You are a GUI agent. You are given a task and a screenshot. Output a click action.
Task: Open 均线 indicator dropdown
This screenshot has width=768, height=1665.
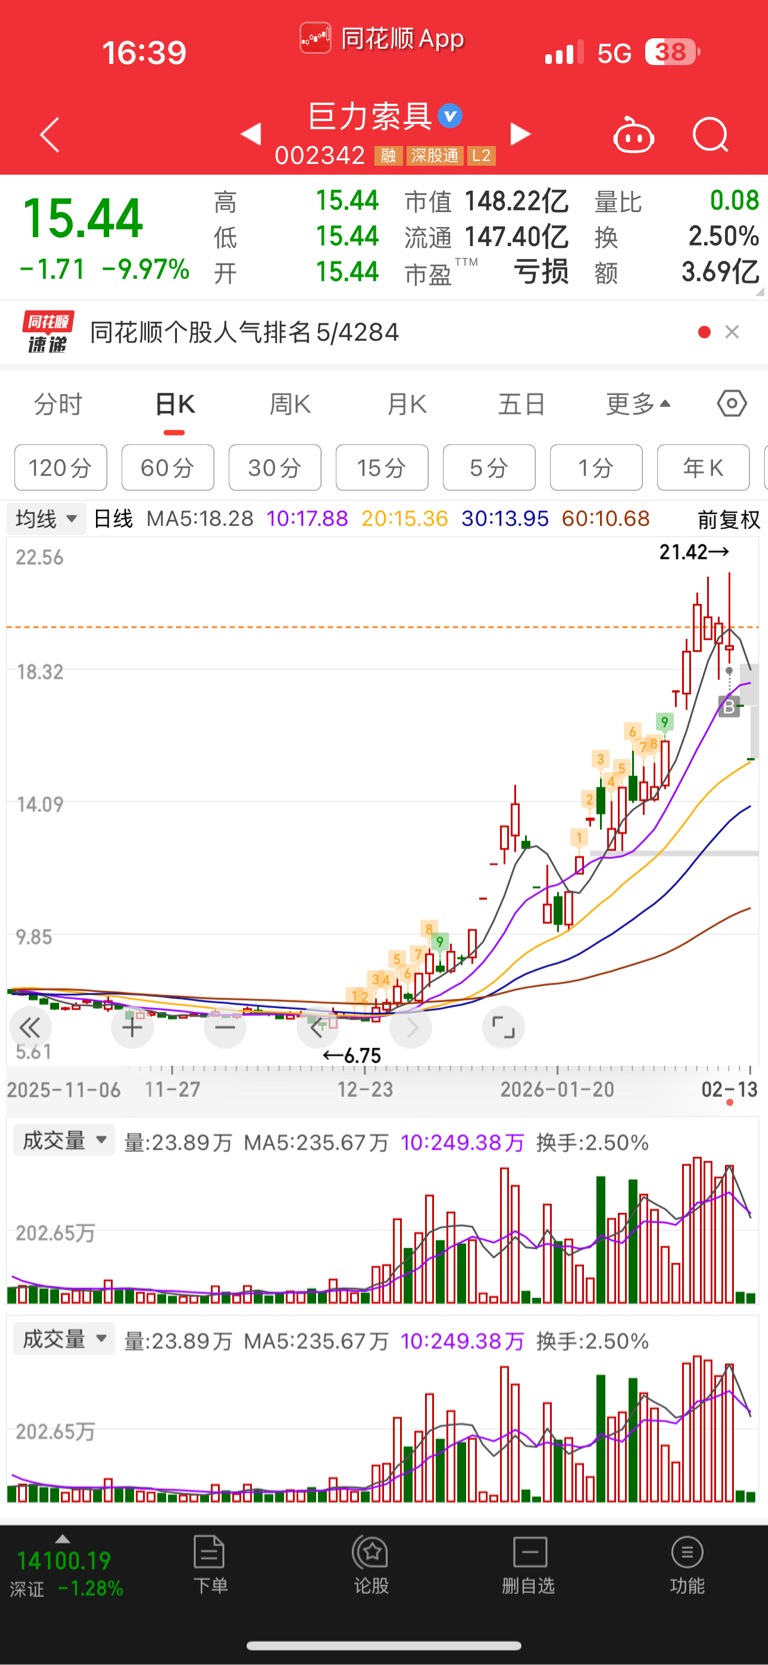coord(46,519)
